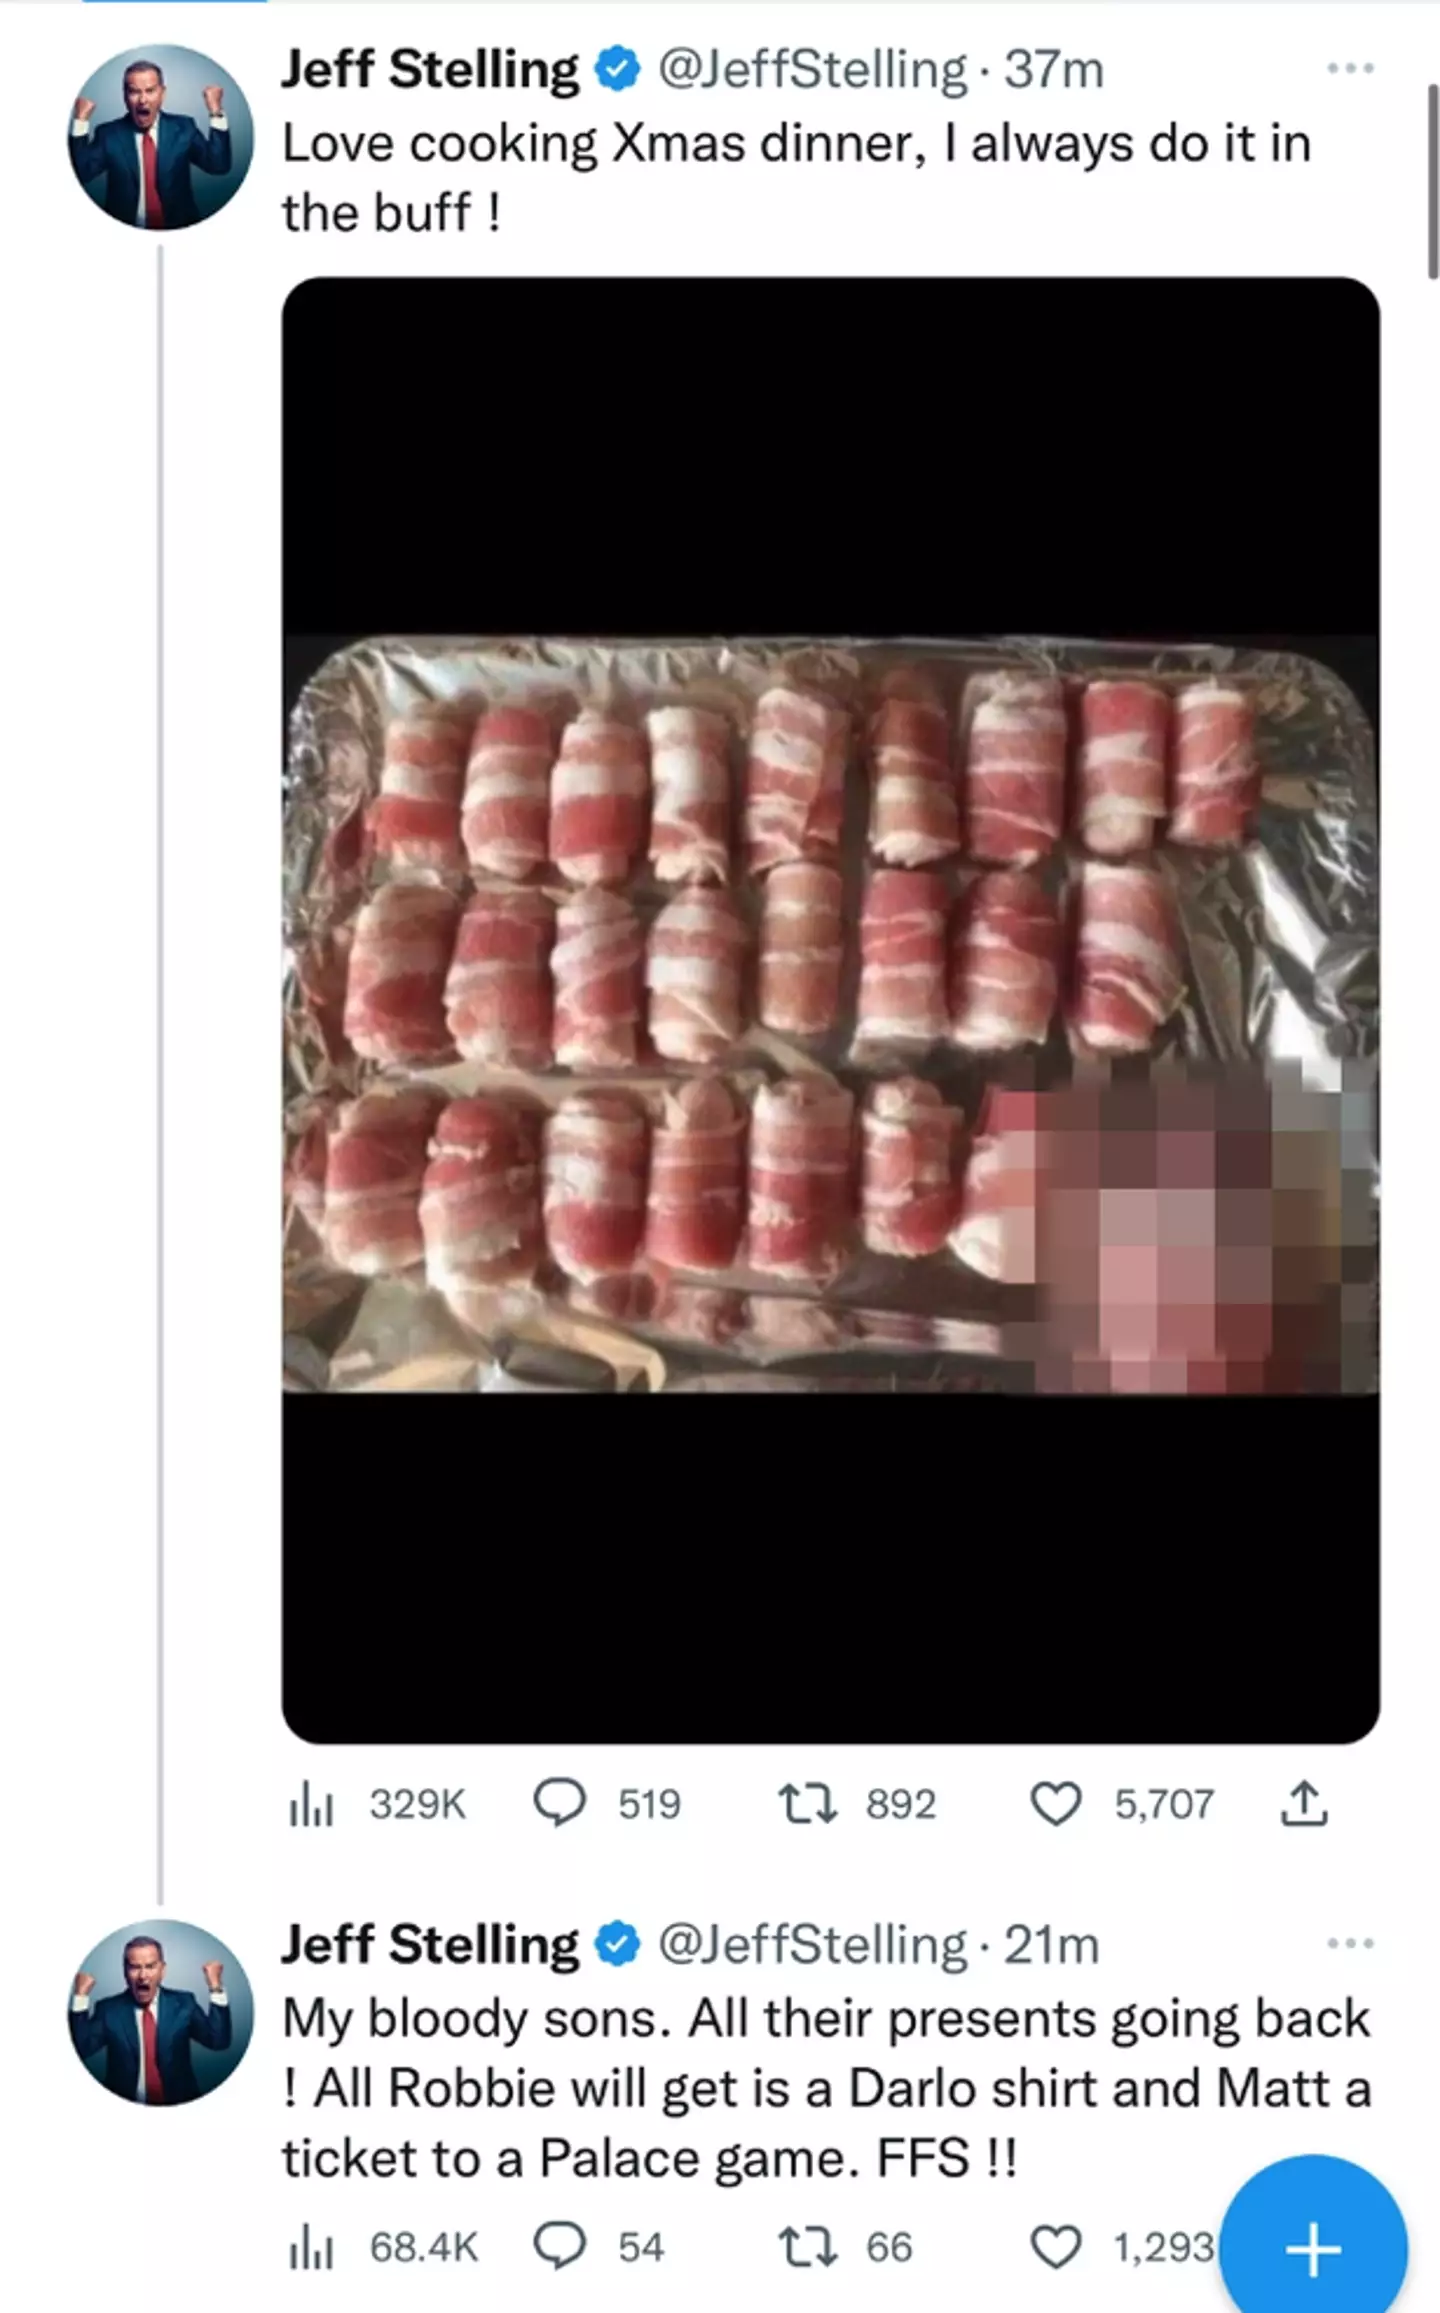View analytics icon on the 'My bloody sons' tweet
1440x2313 pixels.
(x=310, y=2248)
